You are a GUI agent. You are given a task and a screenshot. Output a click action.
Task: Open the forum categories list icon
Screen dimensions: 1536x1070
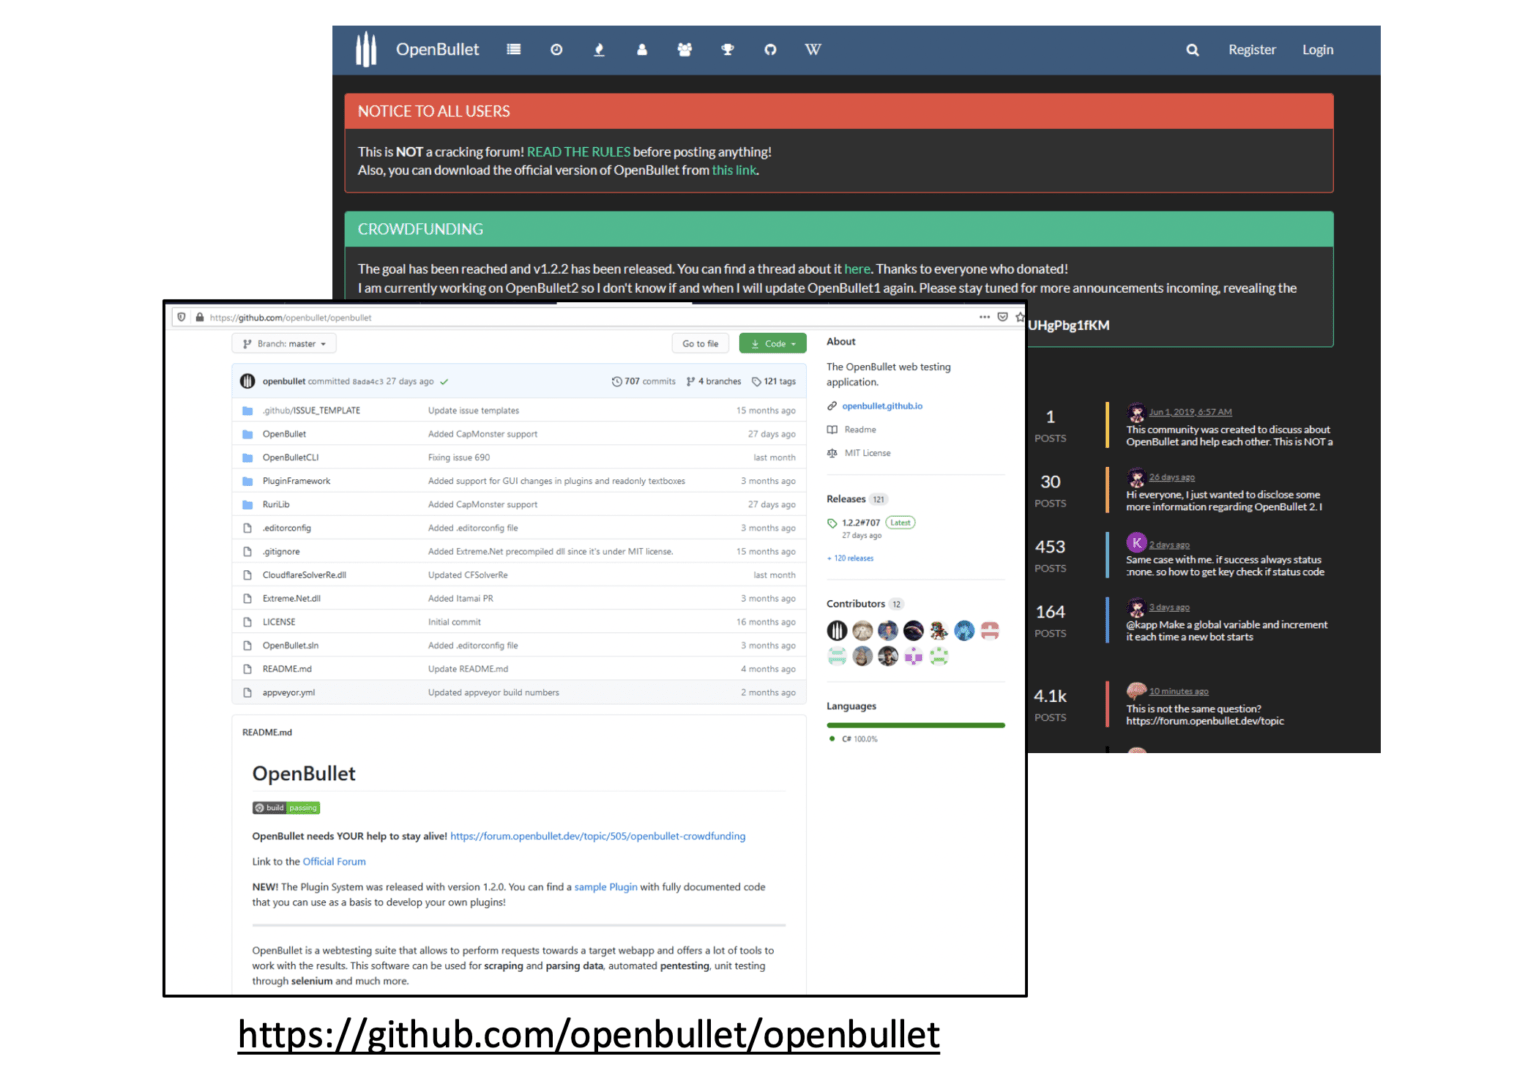click(x=513, y=49)
